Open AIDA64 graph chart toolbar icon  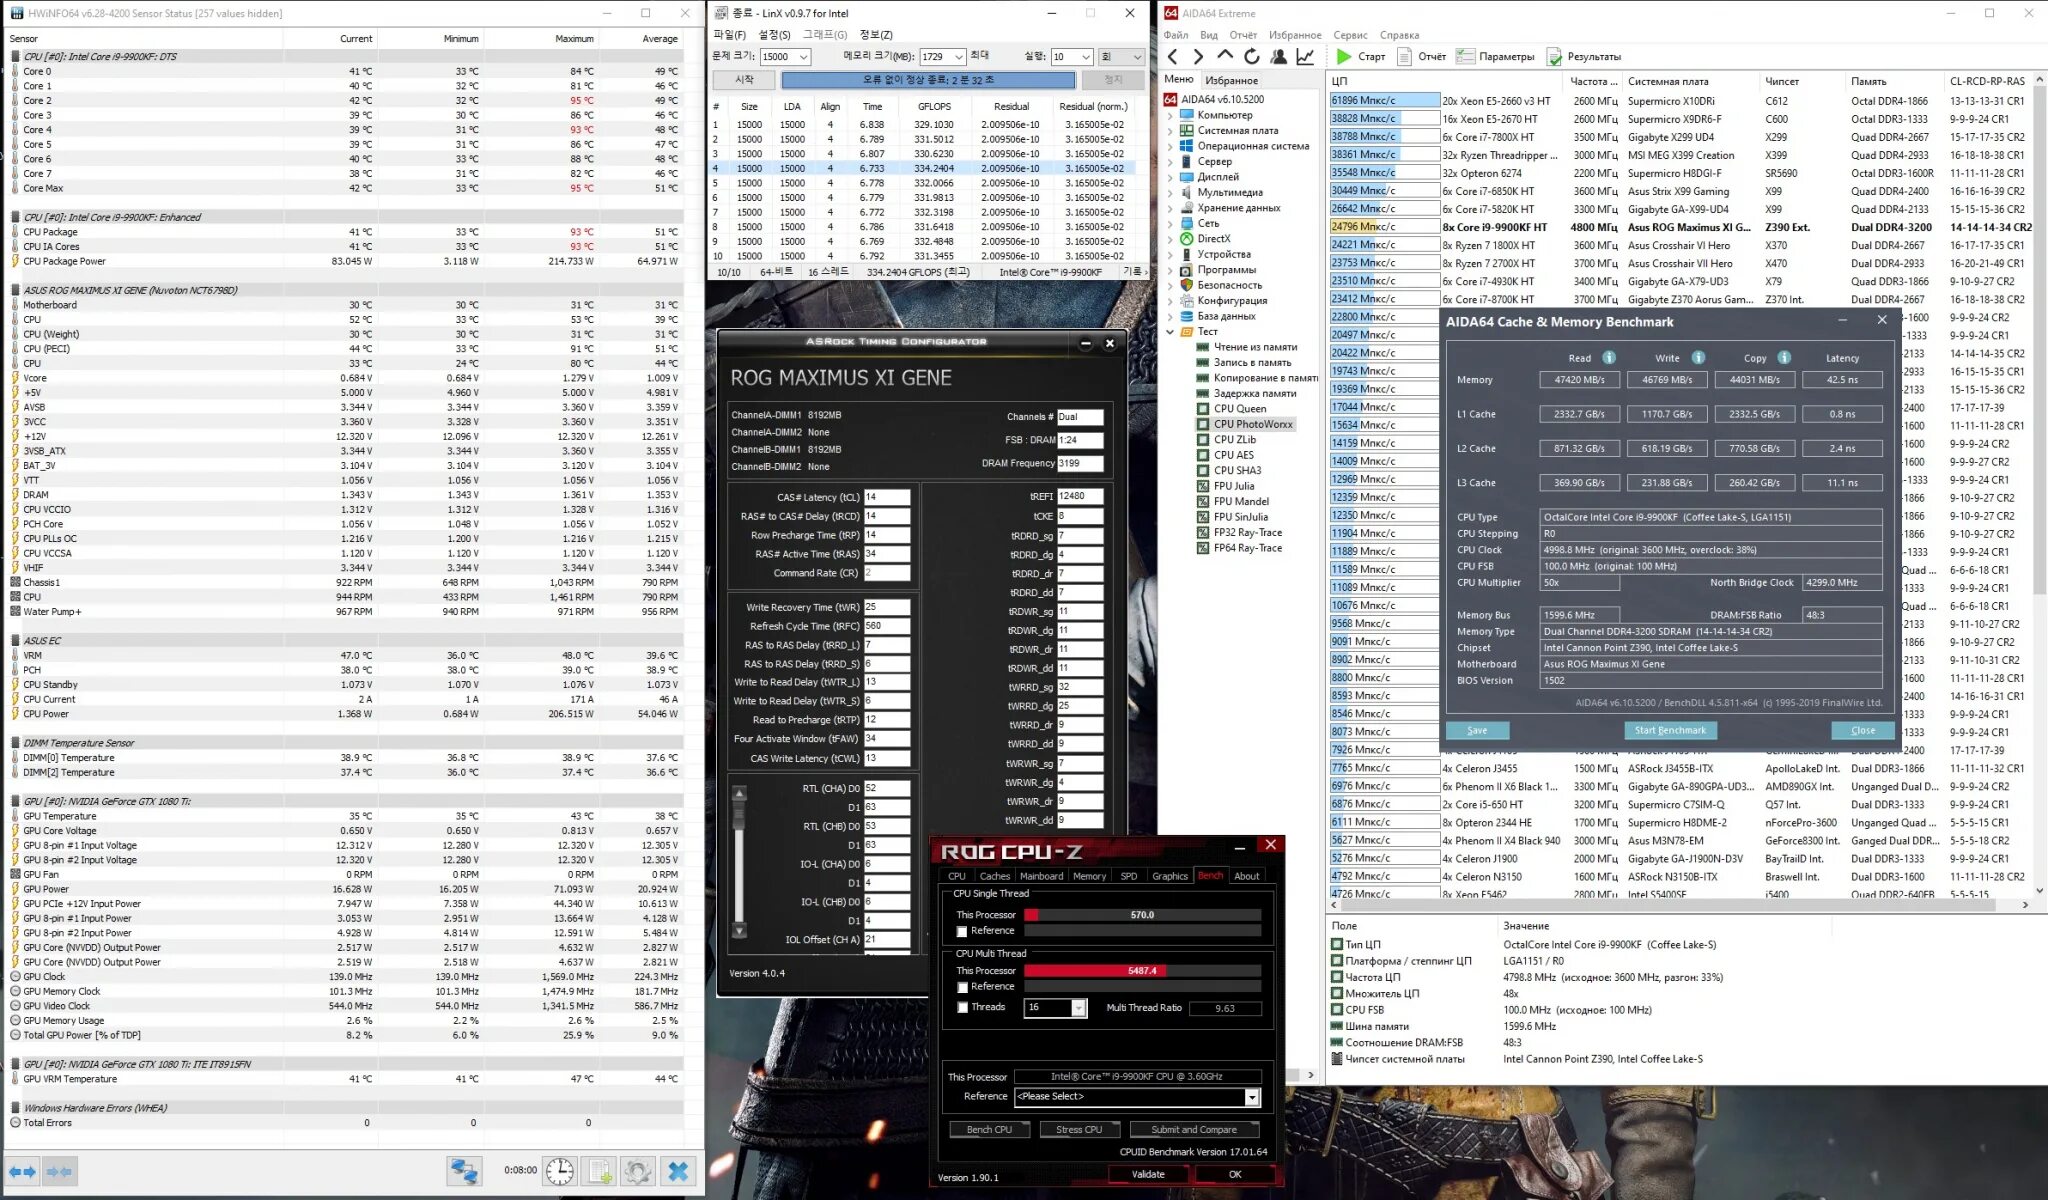click(x=1305, y=57)
